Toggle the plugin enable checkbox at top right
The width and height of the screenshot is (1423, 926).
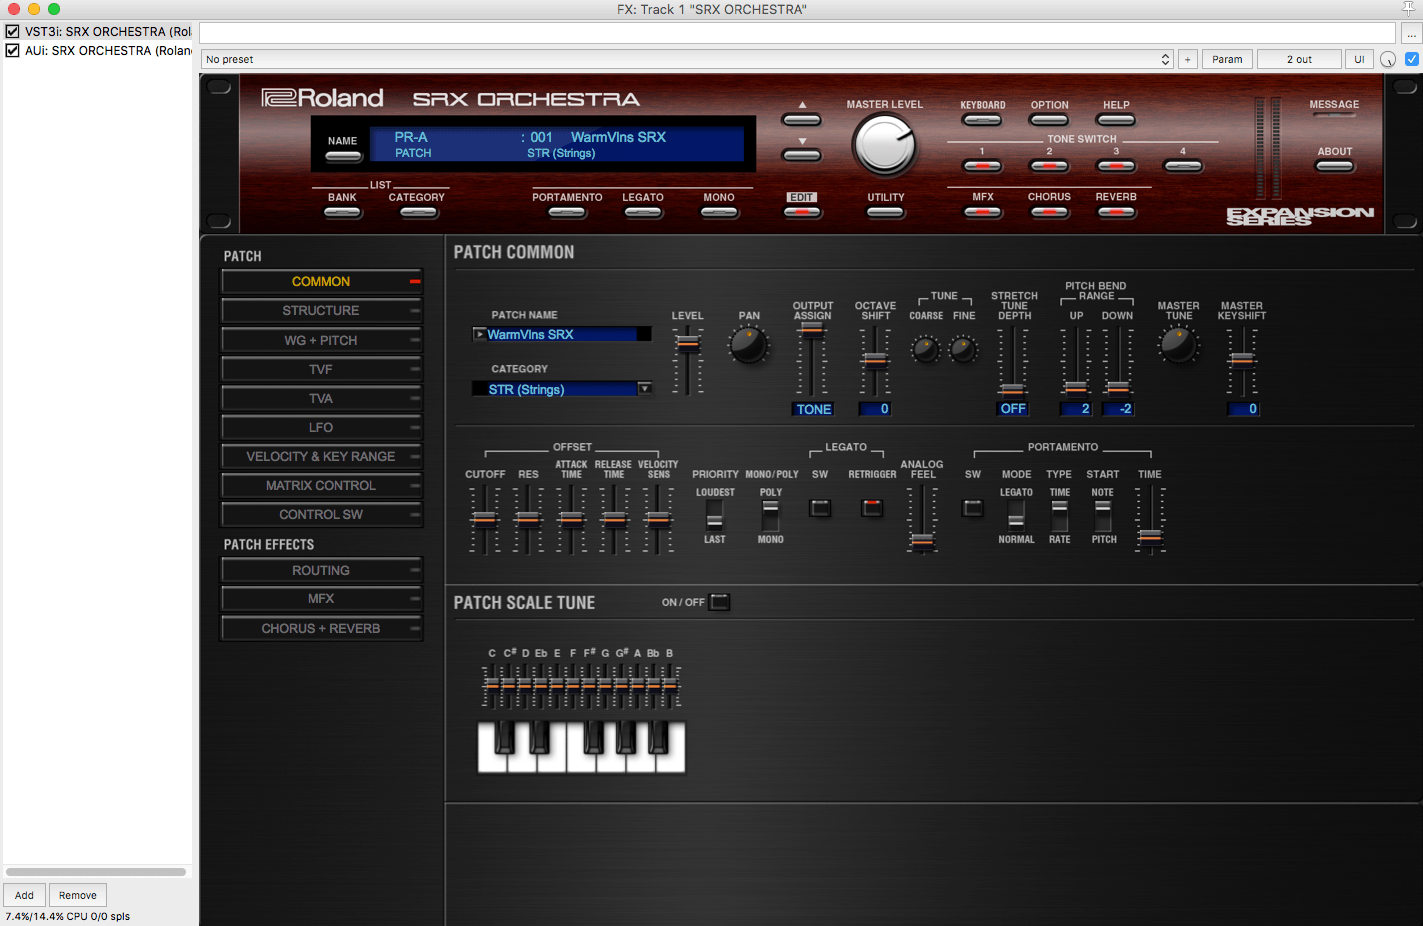1412,59
